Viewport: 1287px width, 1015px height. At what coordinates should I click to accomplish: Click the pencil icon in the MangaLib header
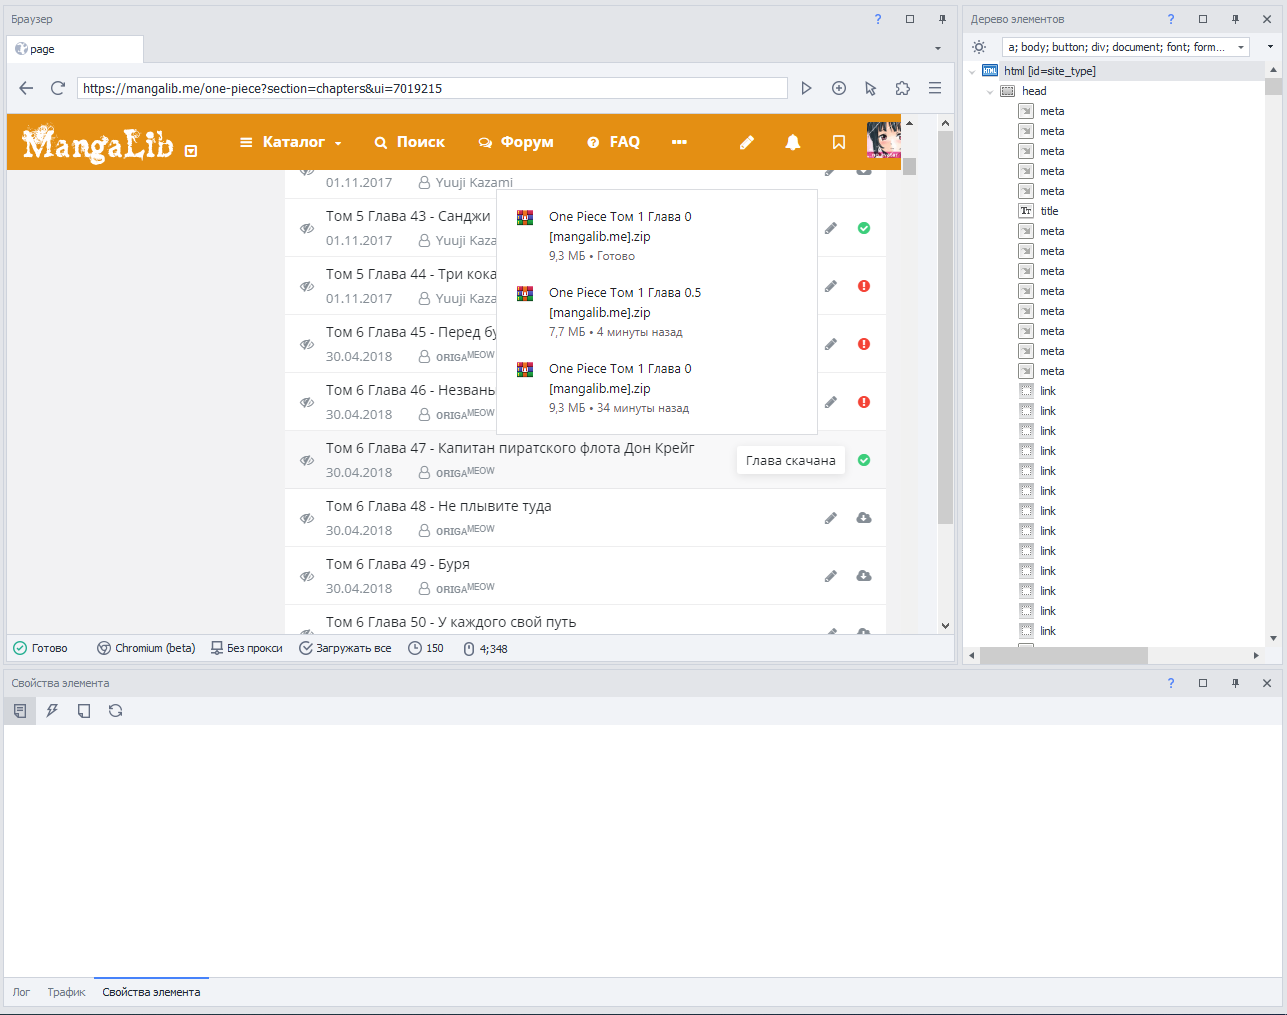click(747, 142)
